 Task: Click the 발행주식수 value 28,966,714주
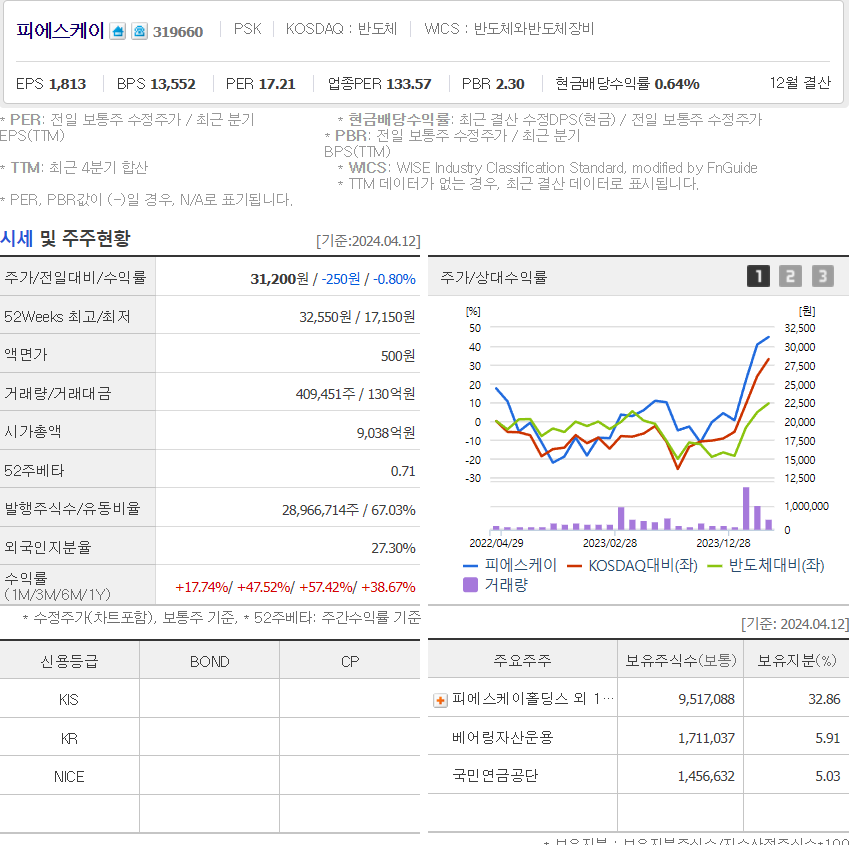(320, 510)
